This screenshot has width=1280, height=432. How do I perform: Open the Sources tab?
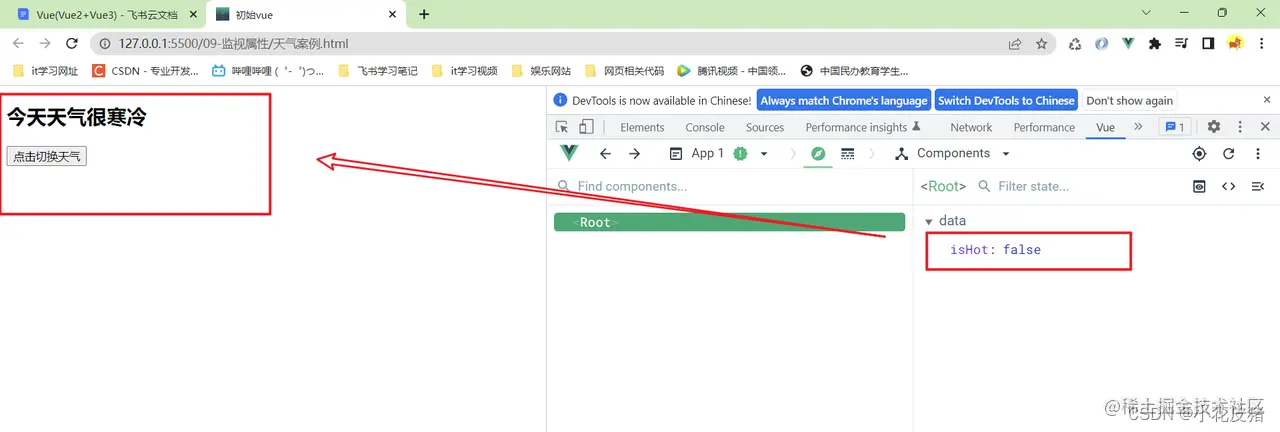tap(765, 127)
